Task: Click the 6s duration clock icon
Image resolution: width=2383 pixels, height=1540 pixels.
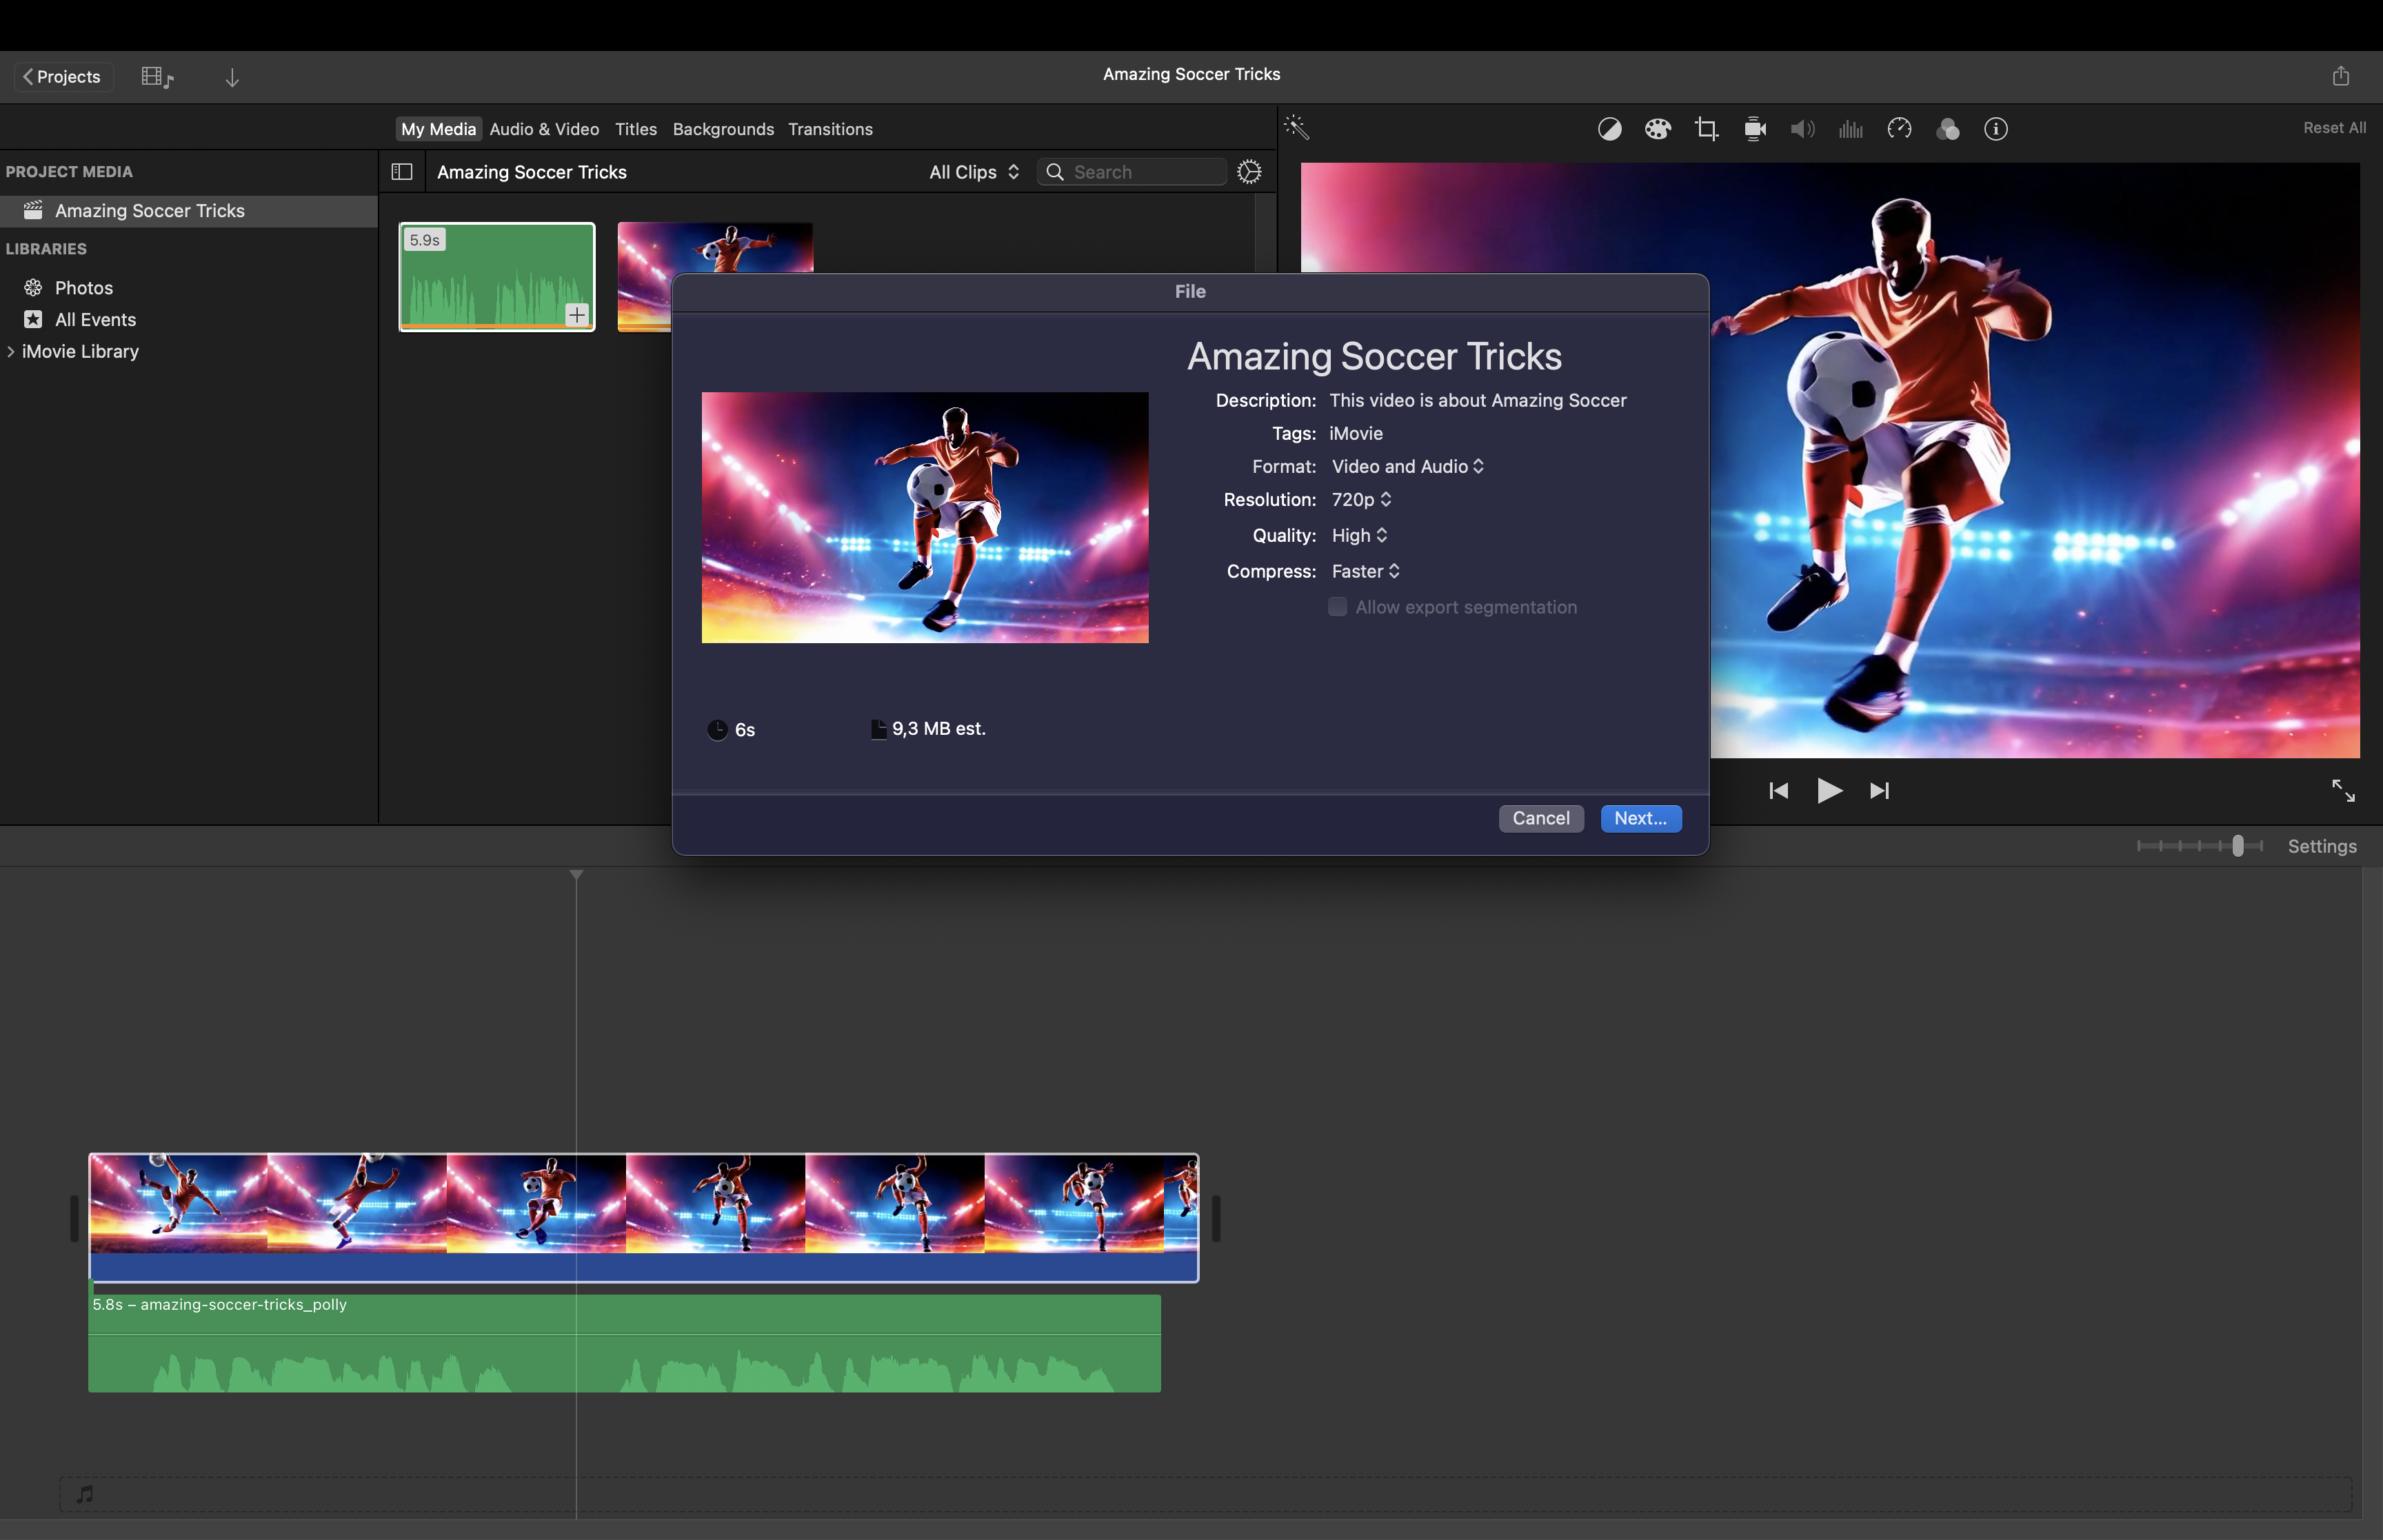Action: coord(717,730)
